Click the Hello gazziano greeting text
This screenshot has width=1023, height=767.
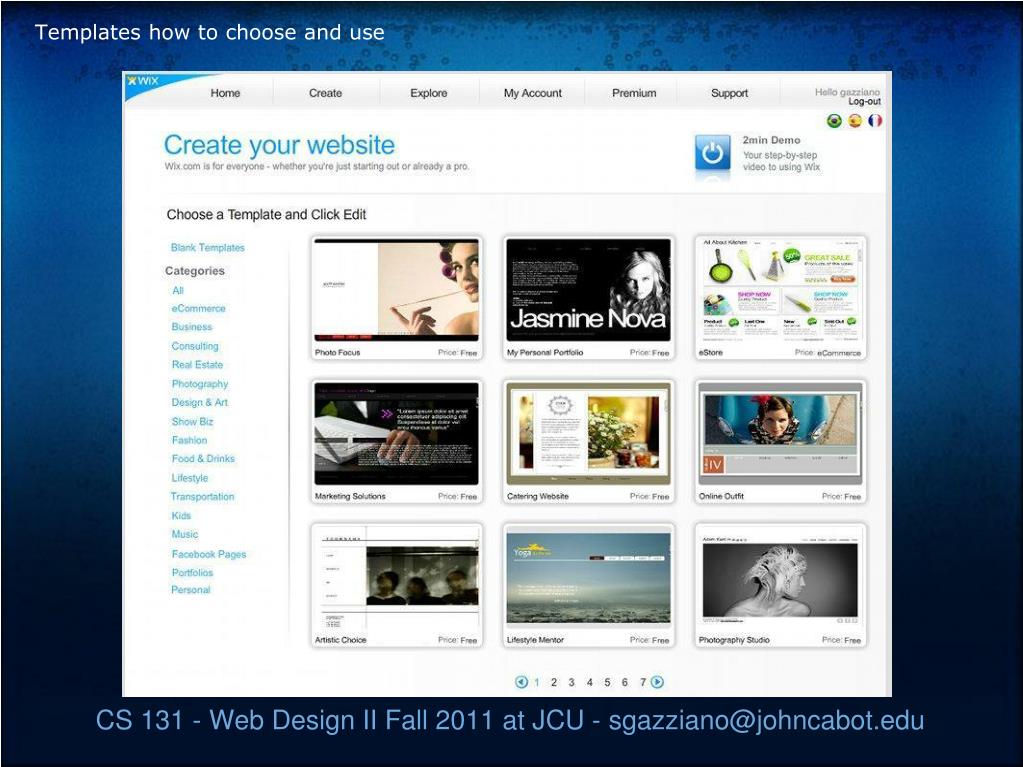click(847, 92)
